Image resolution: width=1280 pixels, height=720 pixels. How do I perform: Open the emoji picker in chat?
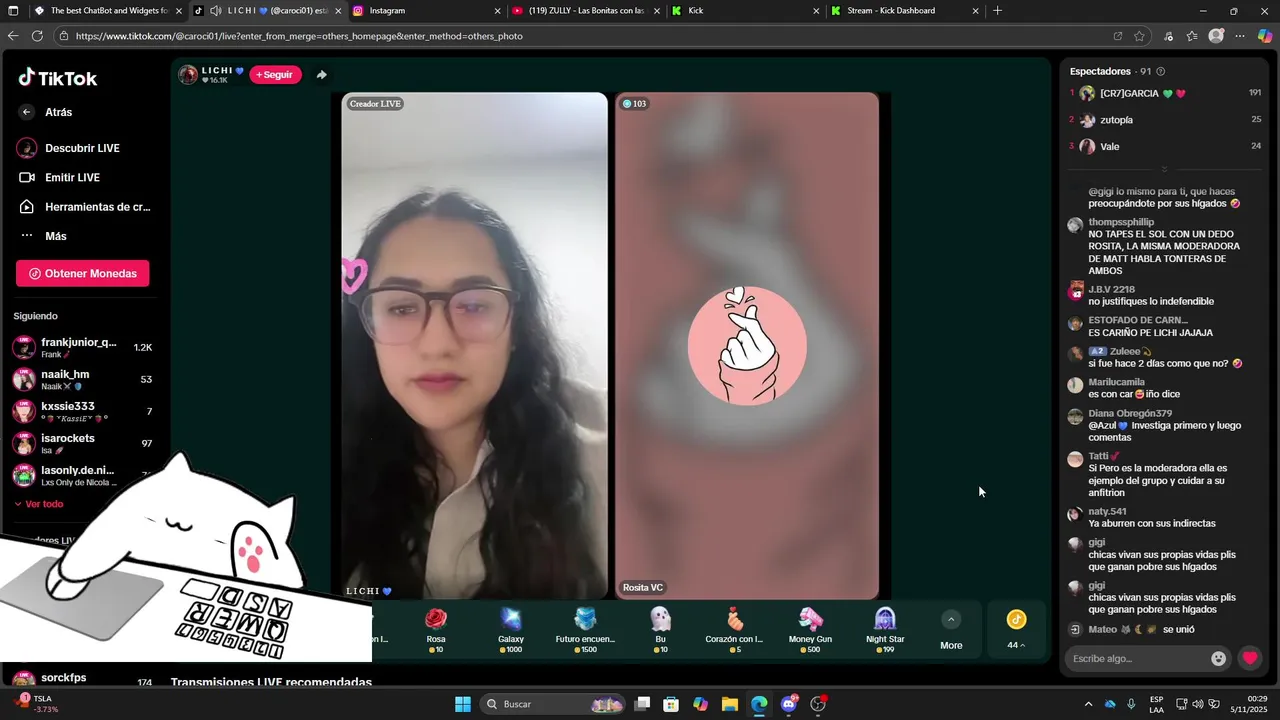click(x=1218, y=658)
